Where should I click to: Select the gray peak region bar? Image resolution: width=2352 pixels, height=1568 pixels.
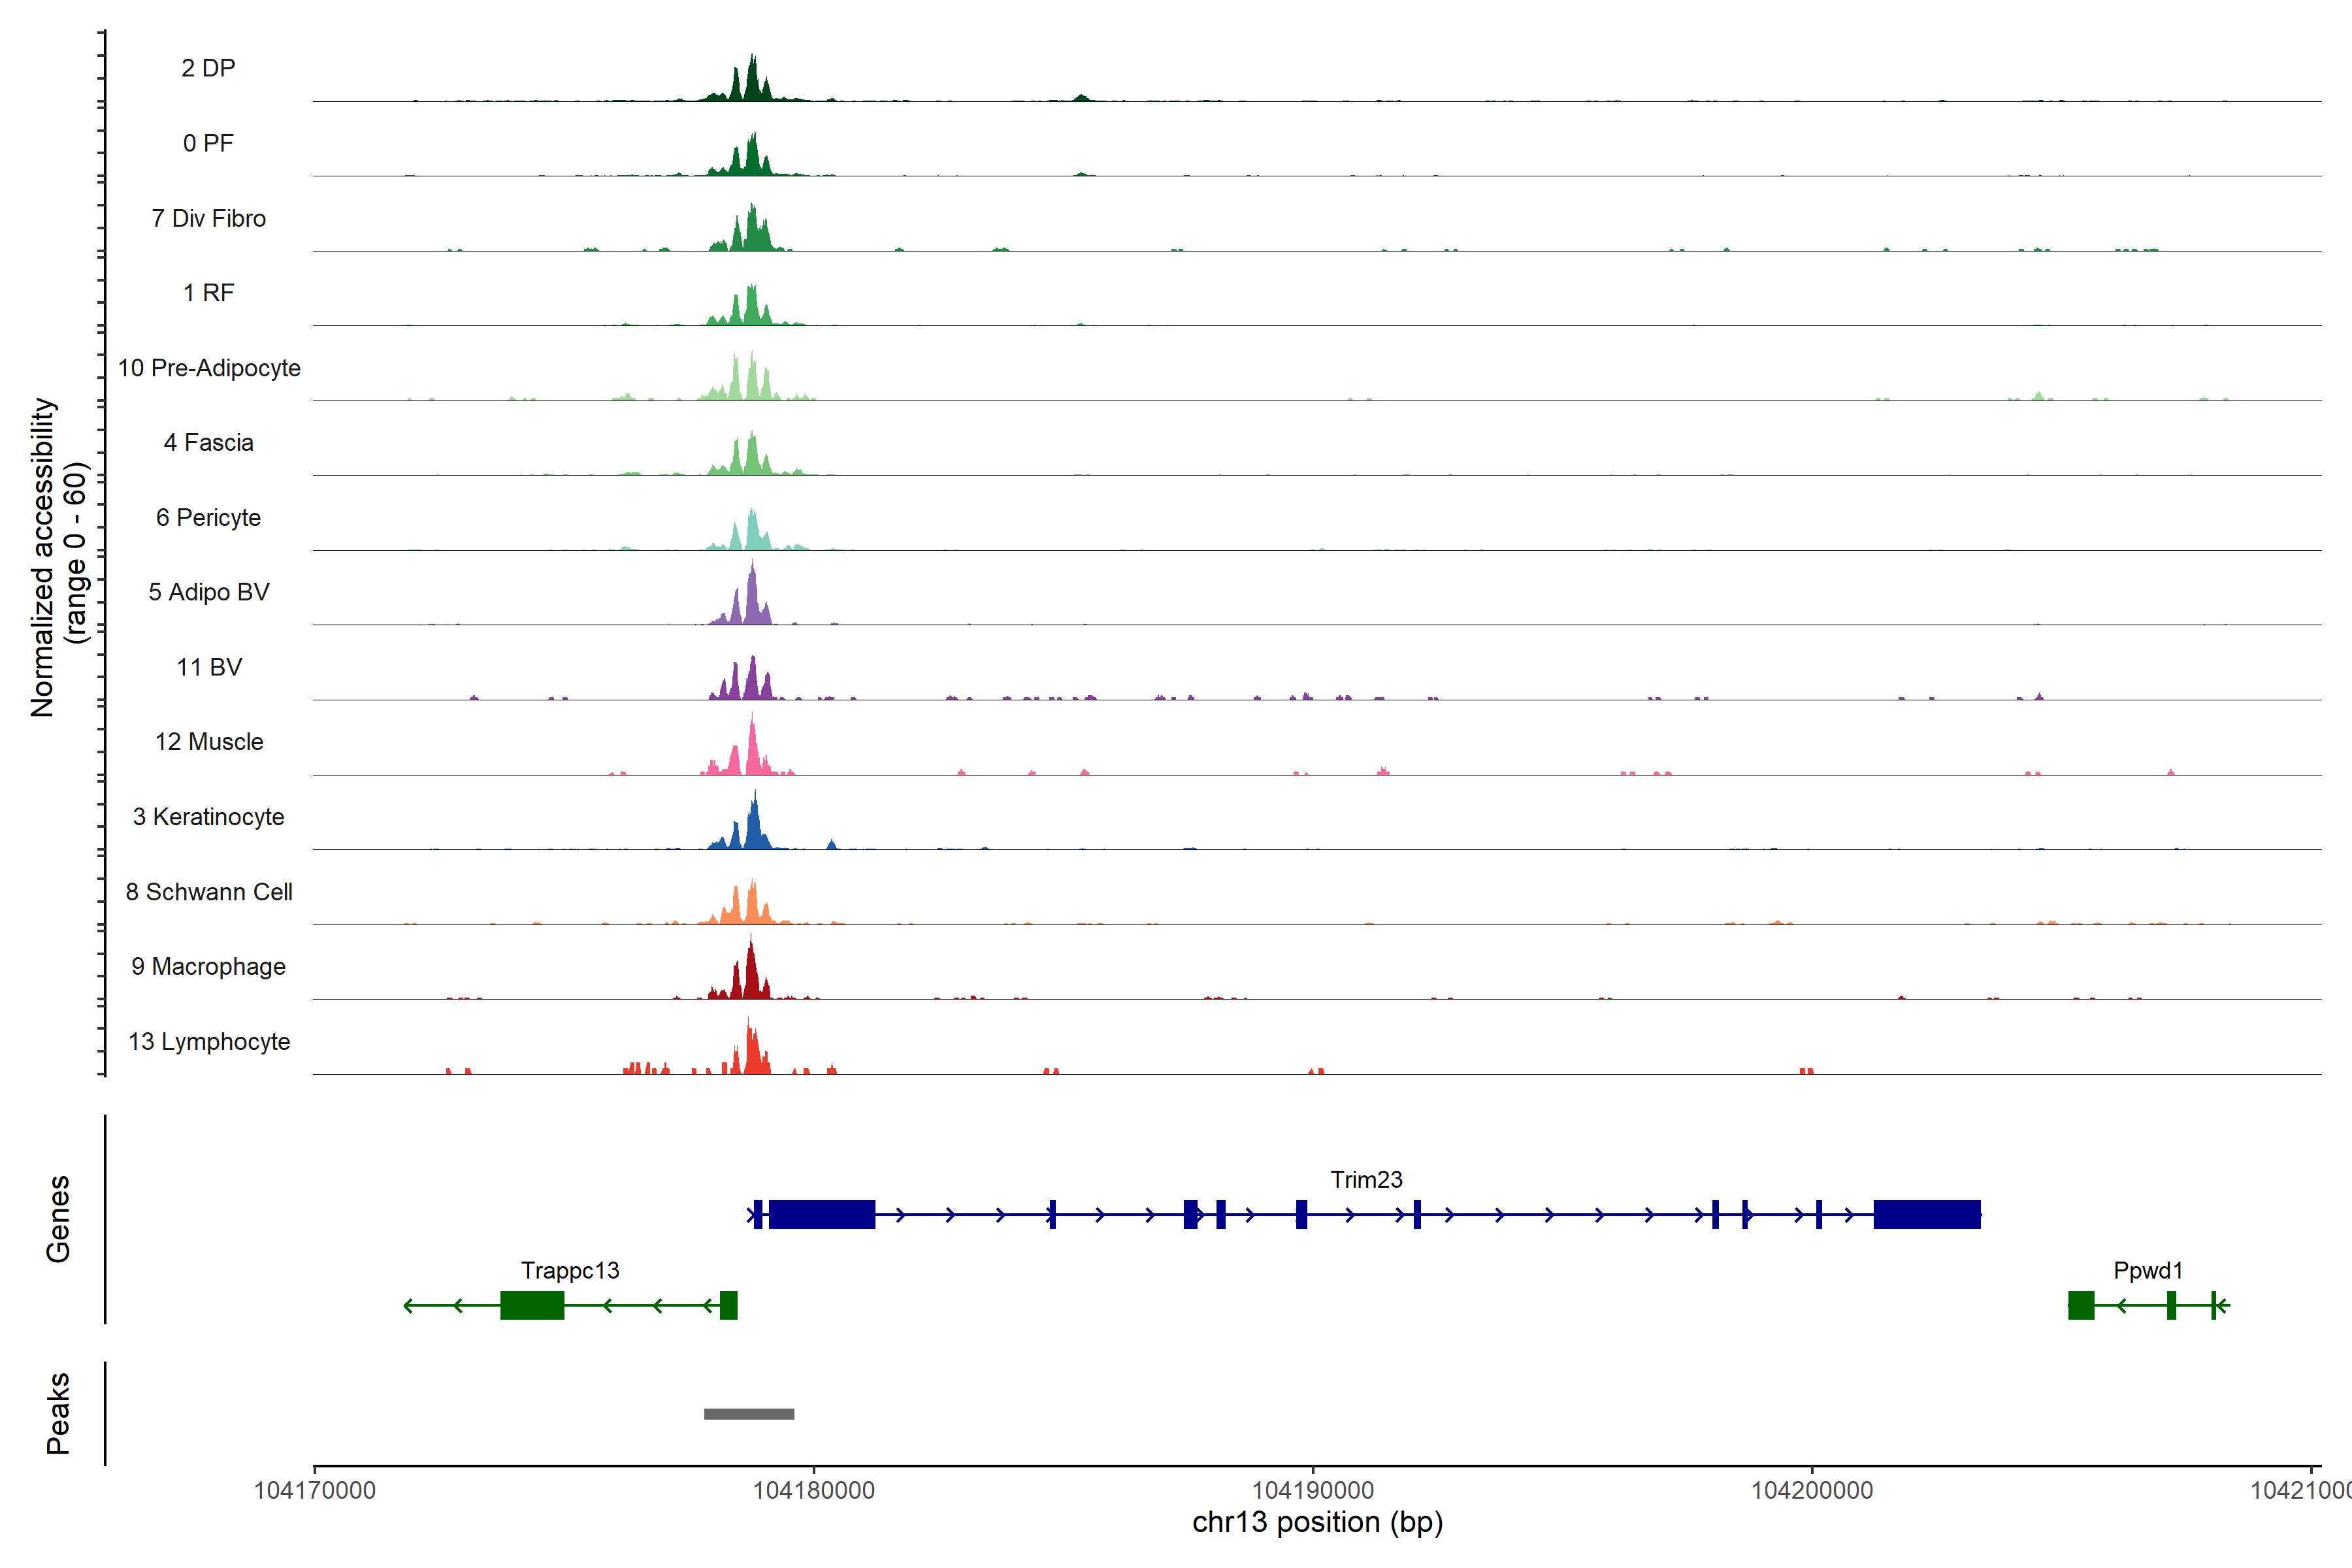749,1414
